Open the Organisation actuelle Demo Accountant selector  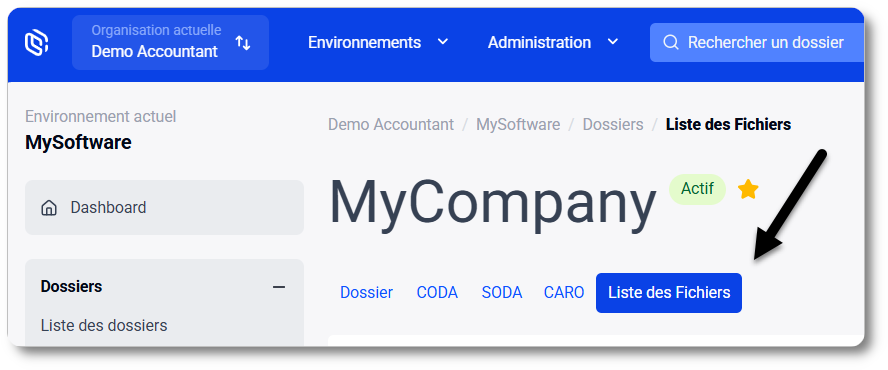[170, 42]
